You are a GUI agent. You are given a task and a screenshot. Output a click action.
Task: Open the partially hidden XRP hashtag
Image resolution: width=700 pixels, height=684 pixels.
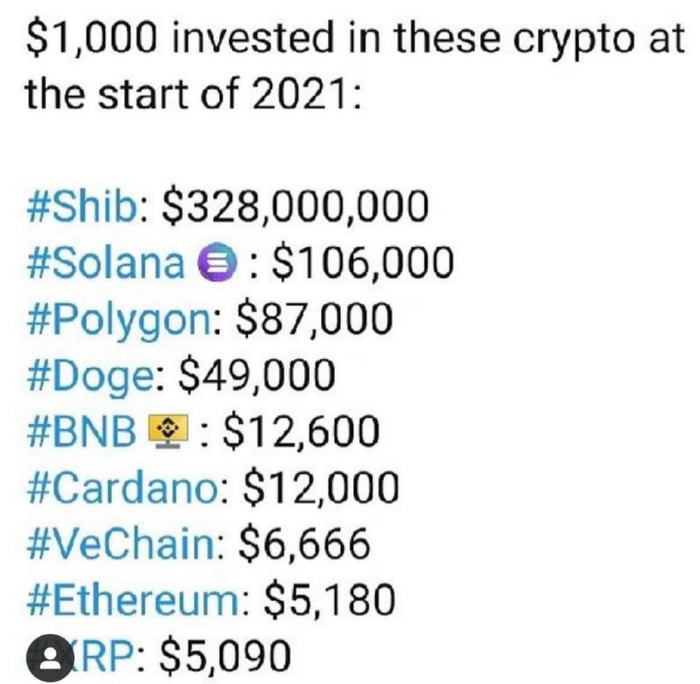pyautogui.click(x=103, y=656)
